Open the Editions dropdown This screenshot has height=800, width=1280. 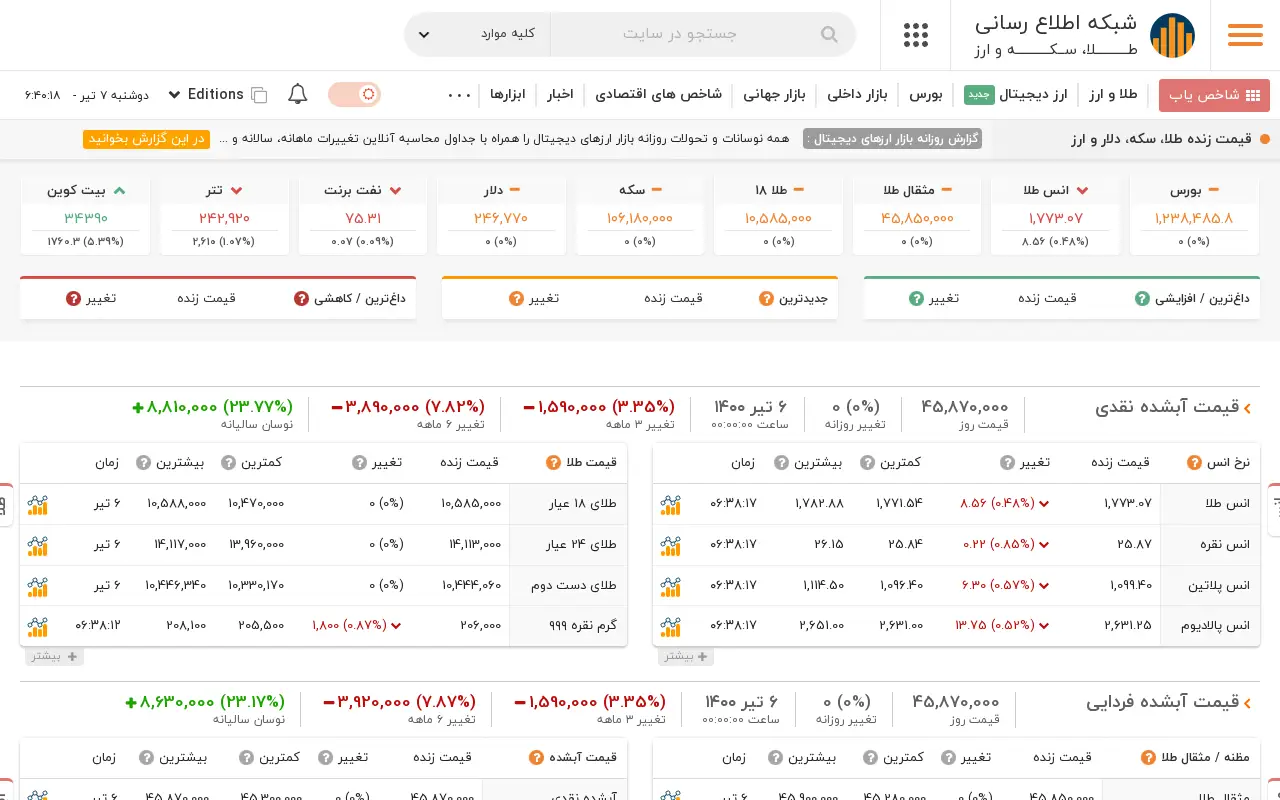point(206,94)
